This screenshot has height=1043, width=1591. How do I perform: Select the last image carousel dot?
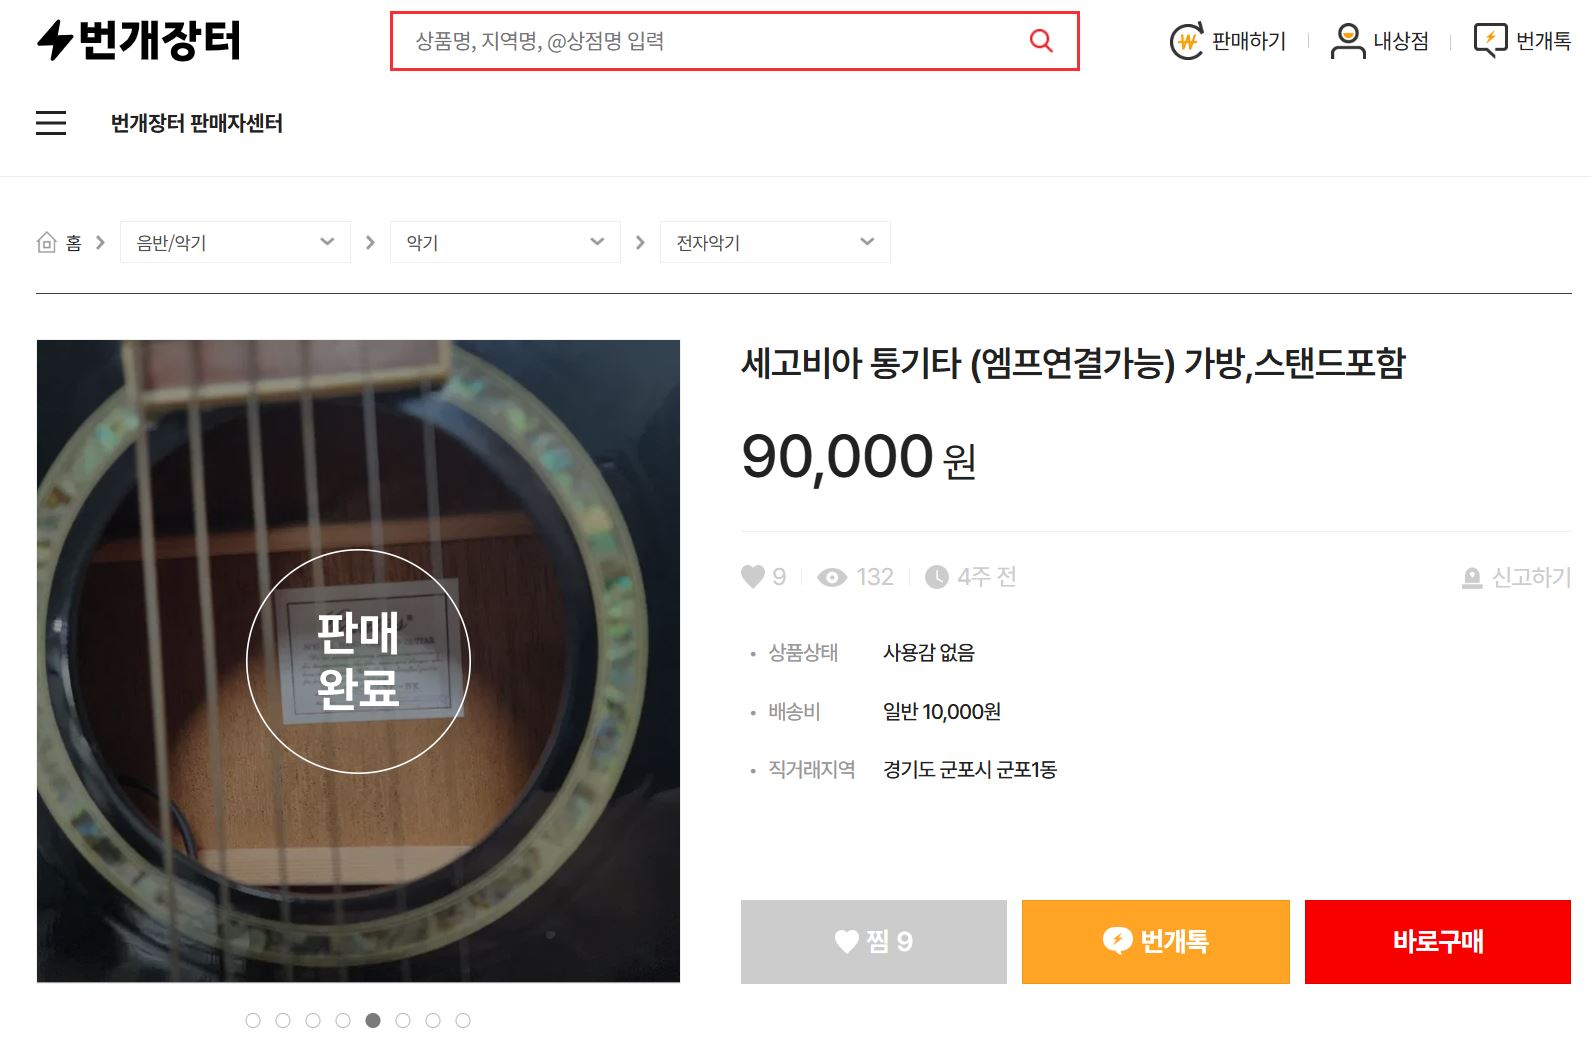point(463,1020)
